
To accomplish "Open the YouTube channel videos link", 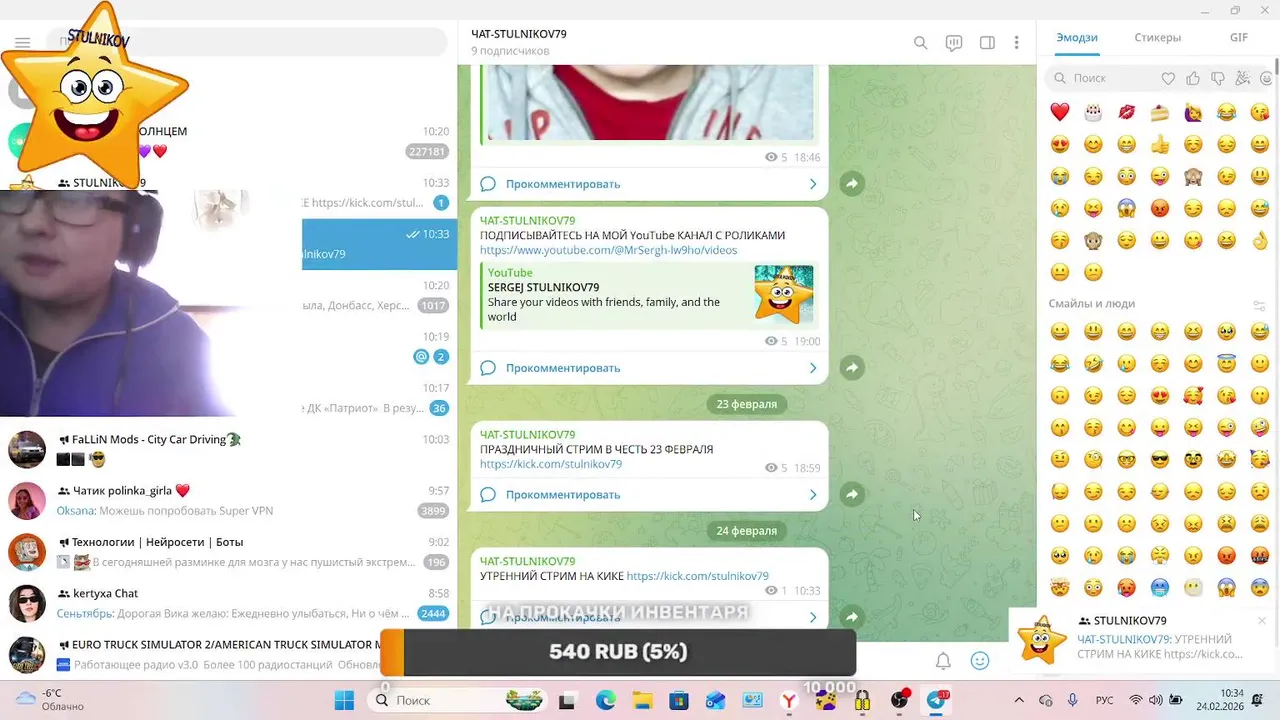I will pos(608,250).
